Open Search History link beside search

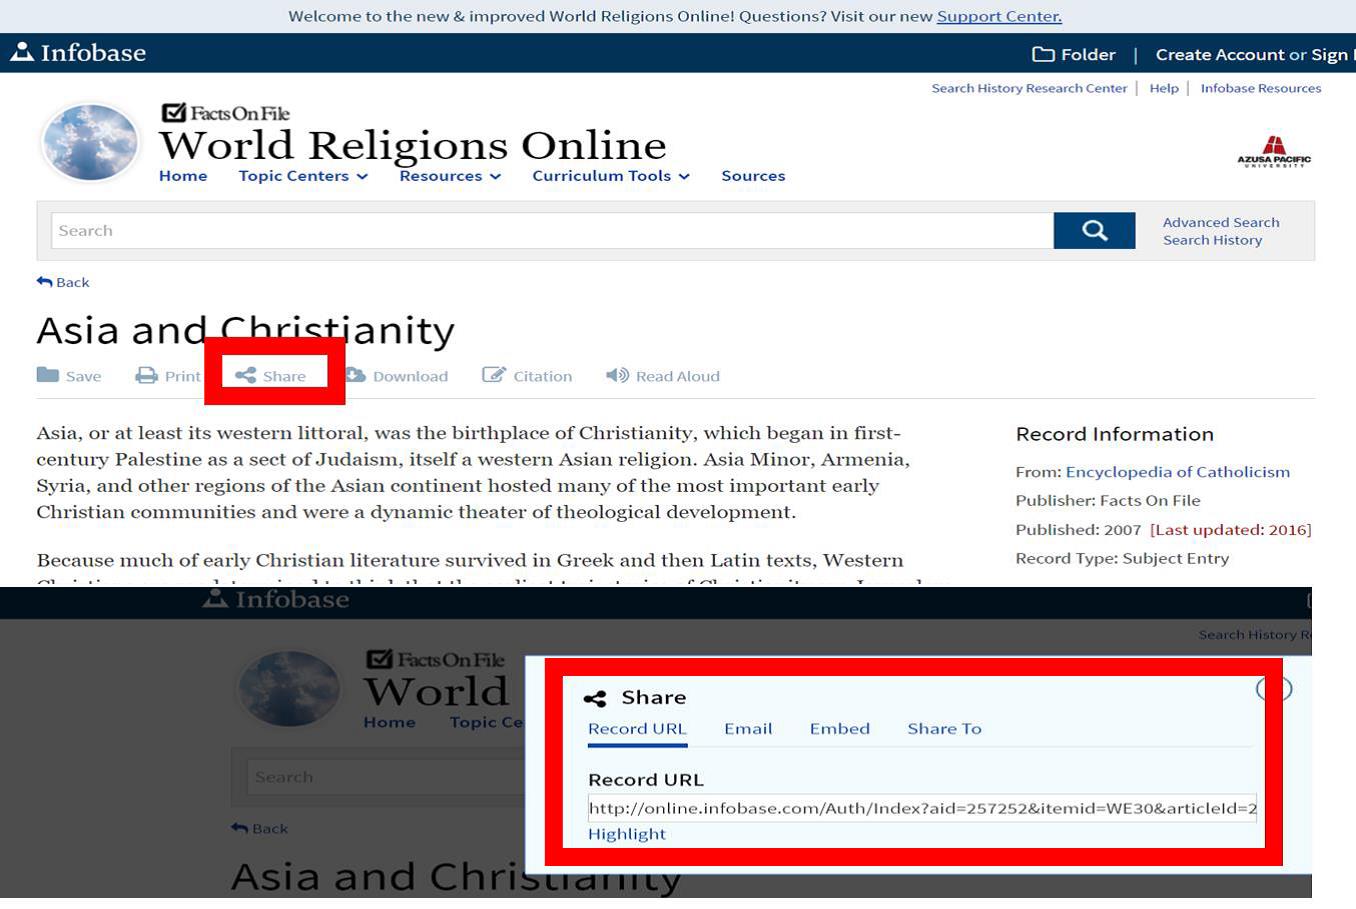pos(1212,240)
